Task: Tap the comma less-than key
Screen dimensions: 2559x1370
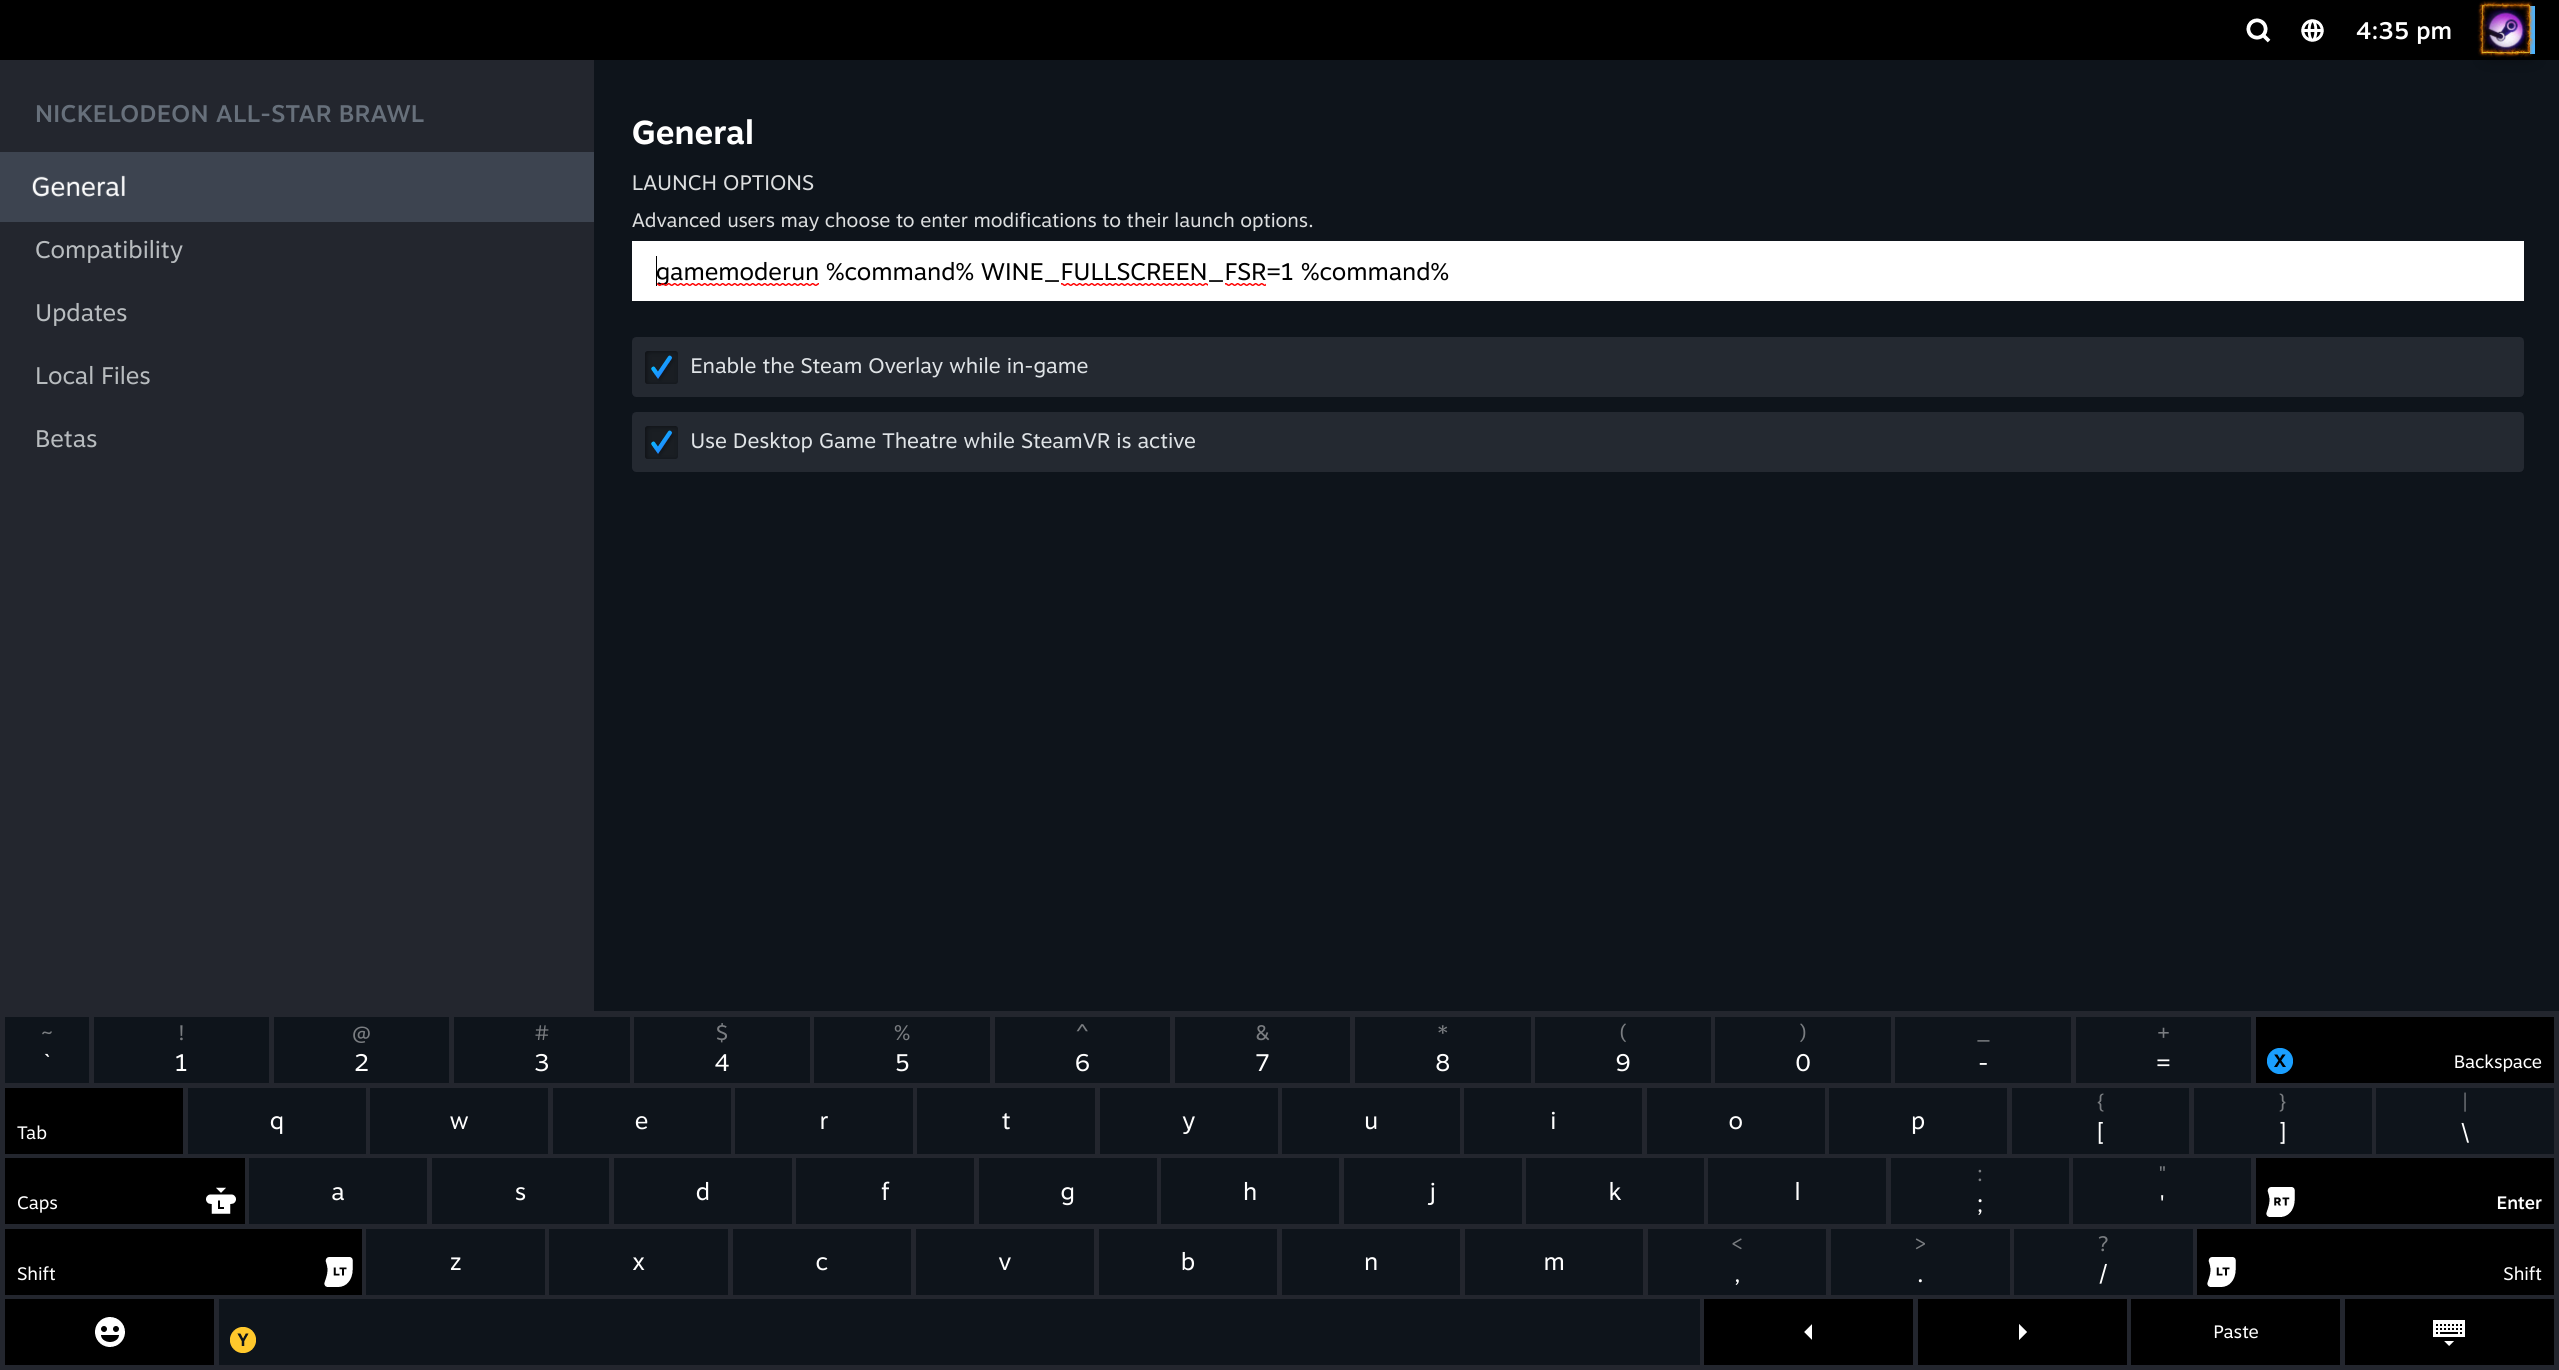Action: (1736, 1262)
